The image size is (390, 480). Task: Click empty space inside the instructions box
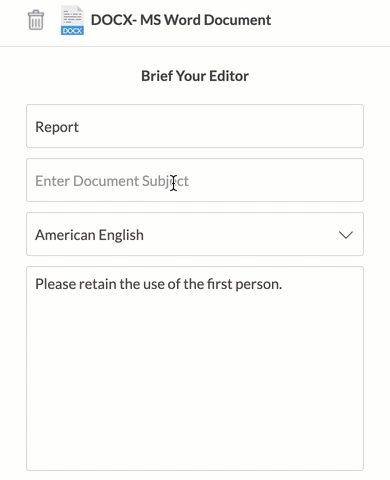tap(195, 383)
